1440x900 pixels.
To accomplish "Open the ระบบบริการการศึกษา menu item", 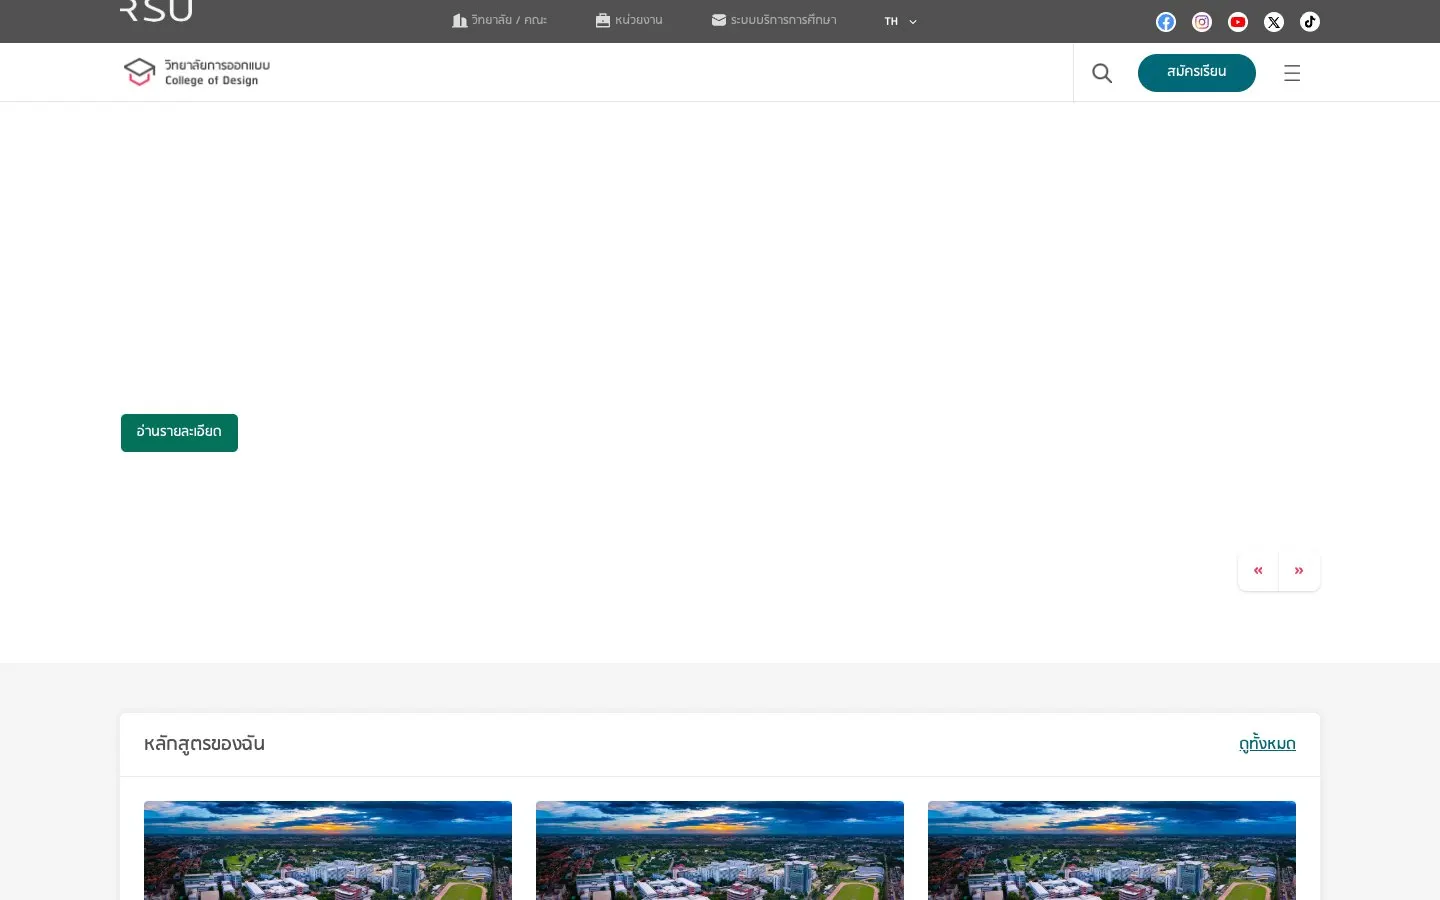I will click(774, 20).
